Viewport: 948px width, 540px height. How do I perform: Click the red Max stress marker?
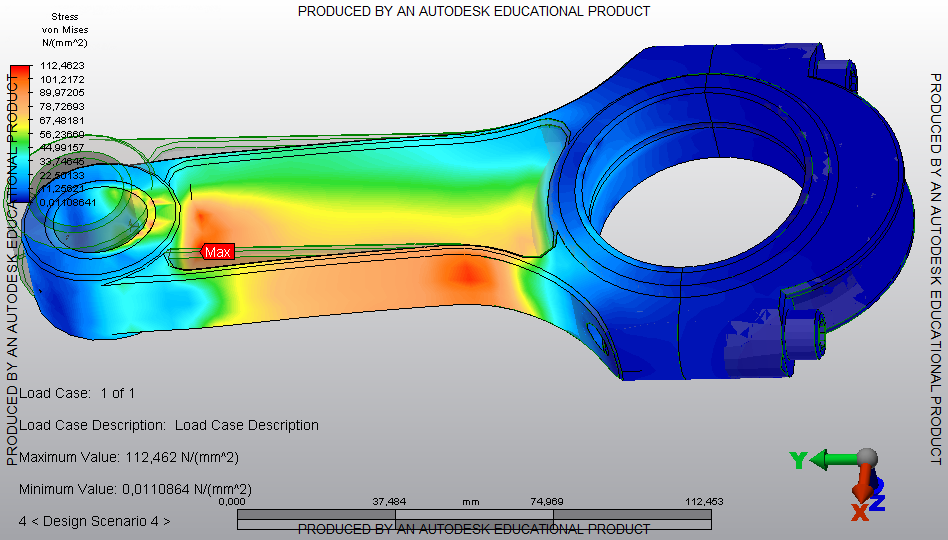tap(218, 252)
